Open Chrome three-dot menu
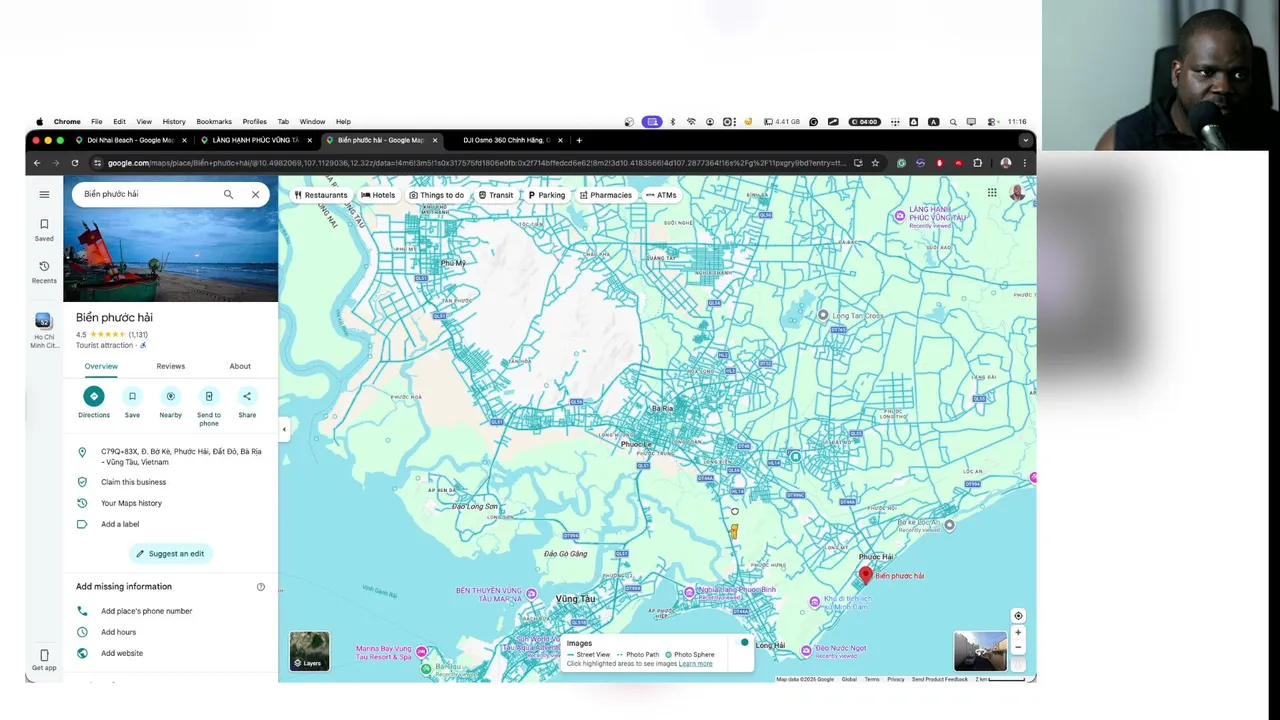Image resolution: width=1280 pixels, height=720 pixels. coord(1025,163)
